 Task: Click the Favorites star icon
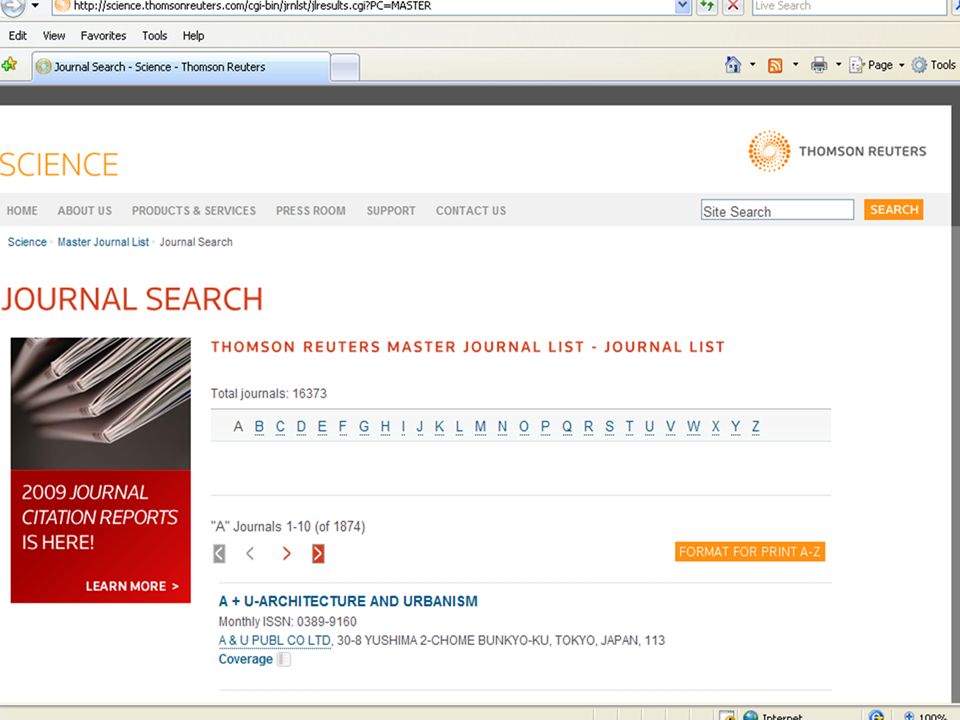tap(9, 65)
